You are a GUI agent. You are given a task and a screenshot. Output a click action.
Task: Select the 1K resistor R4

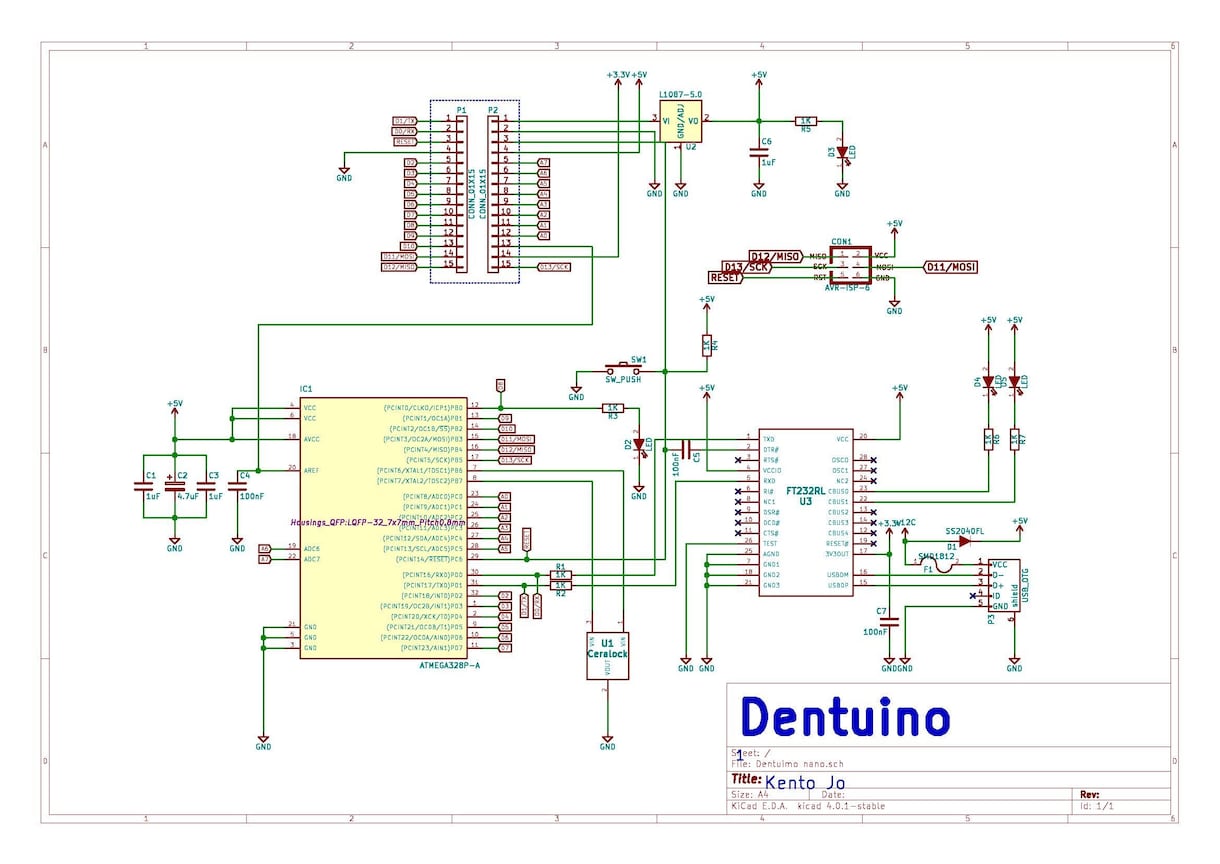click(707, 345)
